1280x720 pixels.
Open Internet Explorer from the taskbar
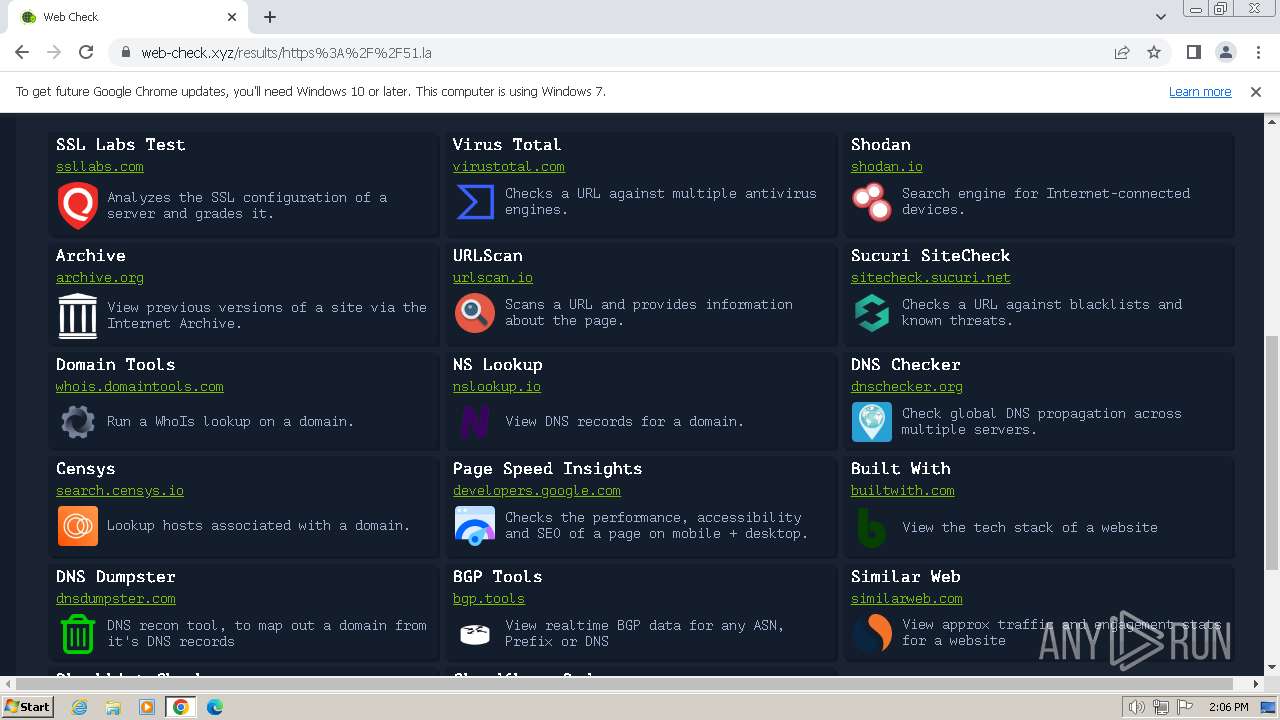pyautogui.click(x=80, y=707)
